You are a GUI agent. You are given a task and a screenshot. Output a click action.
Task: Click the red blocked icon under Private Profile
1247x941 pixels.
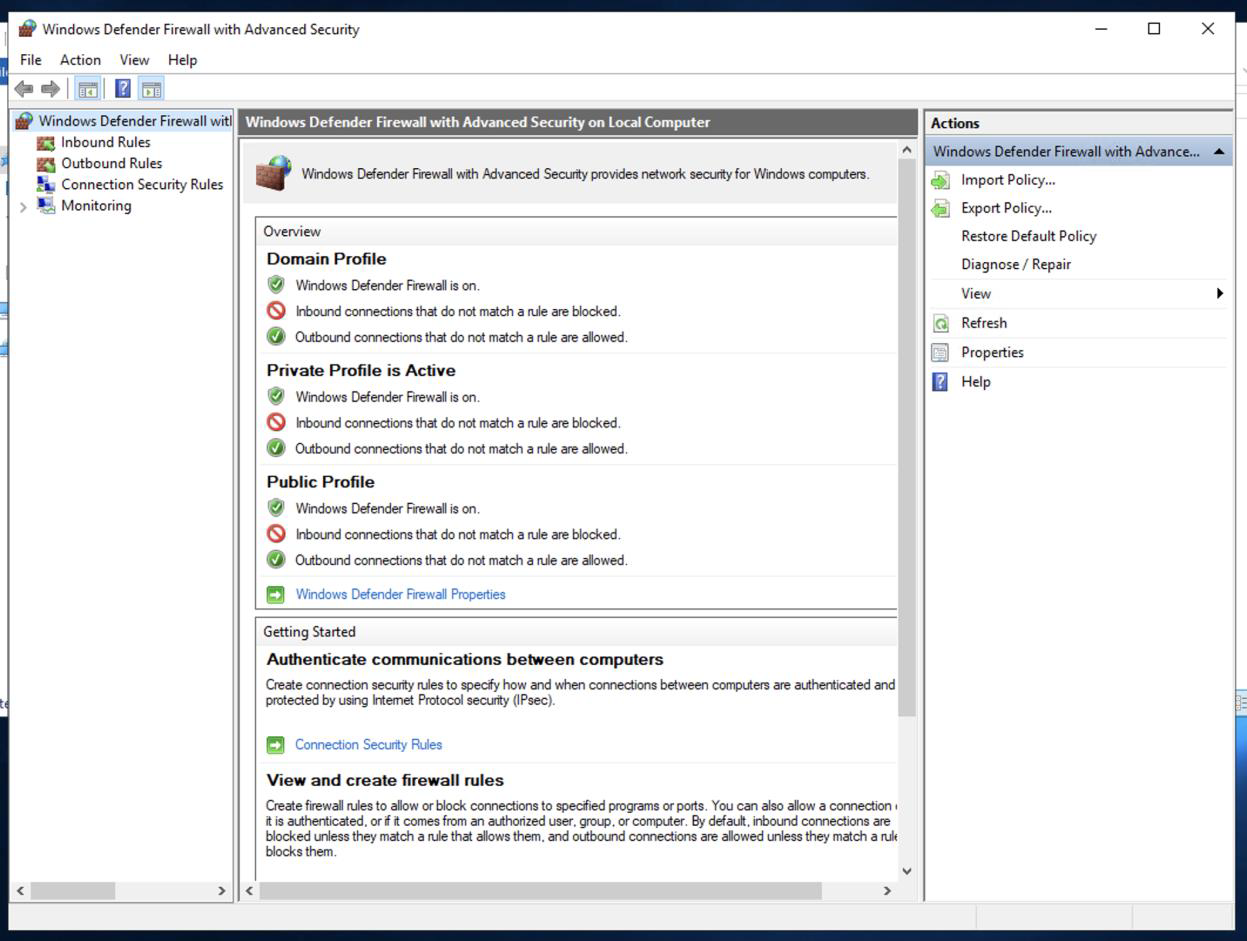(x=276, y=423)
